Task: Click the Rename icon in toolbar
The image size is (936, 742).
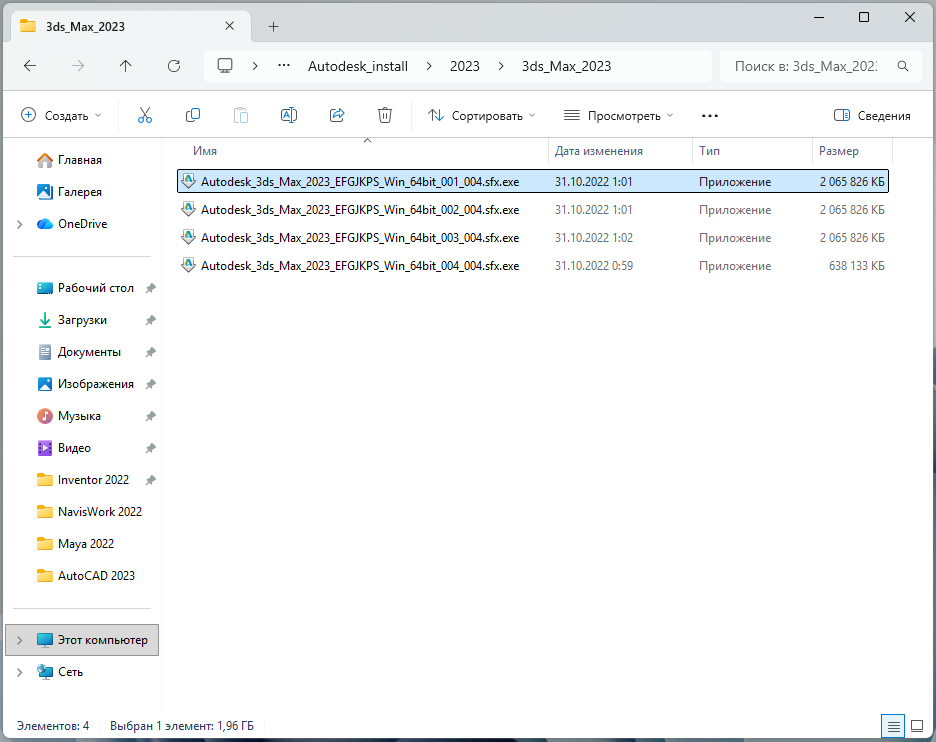Action: (x=289, y=115)
